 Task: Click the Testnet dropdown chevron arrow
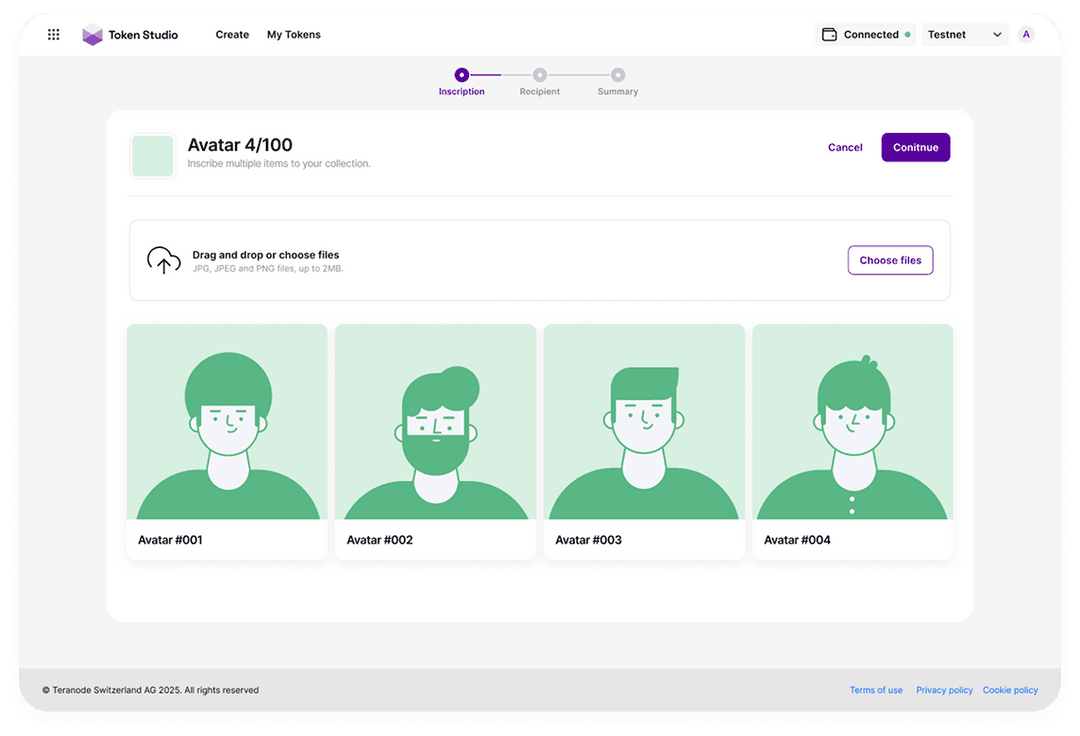997,35
